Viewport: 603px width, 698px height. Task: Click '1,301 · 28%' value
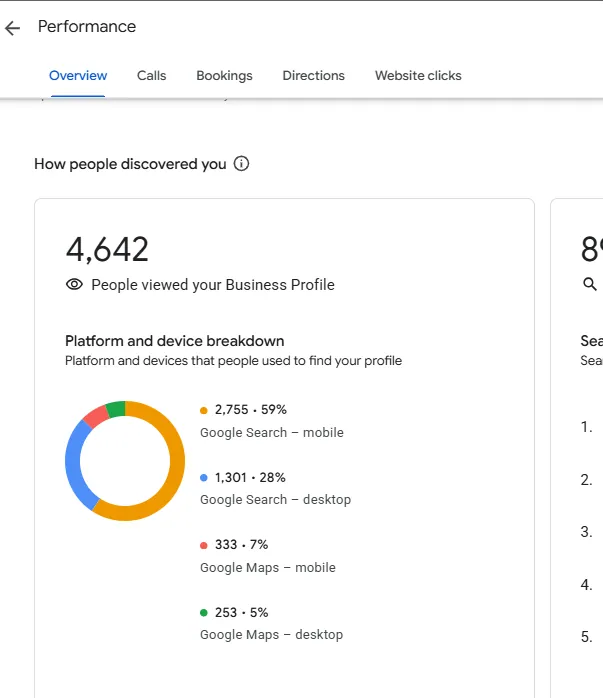click(x=250, y=478)
